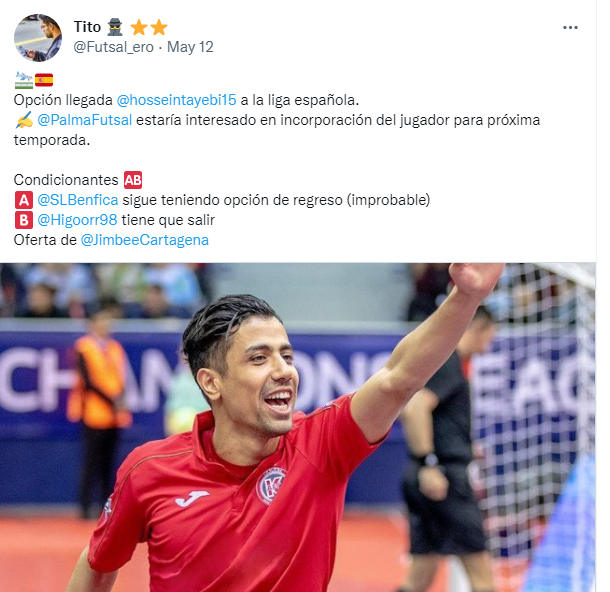Image resolution: width=610 pixels, height=592 pixels.
Task: Enlarge the attached photo of the player in red
Action: tap(298, 427)
